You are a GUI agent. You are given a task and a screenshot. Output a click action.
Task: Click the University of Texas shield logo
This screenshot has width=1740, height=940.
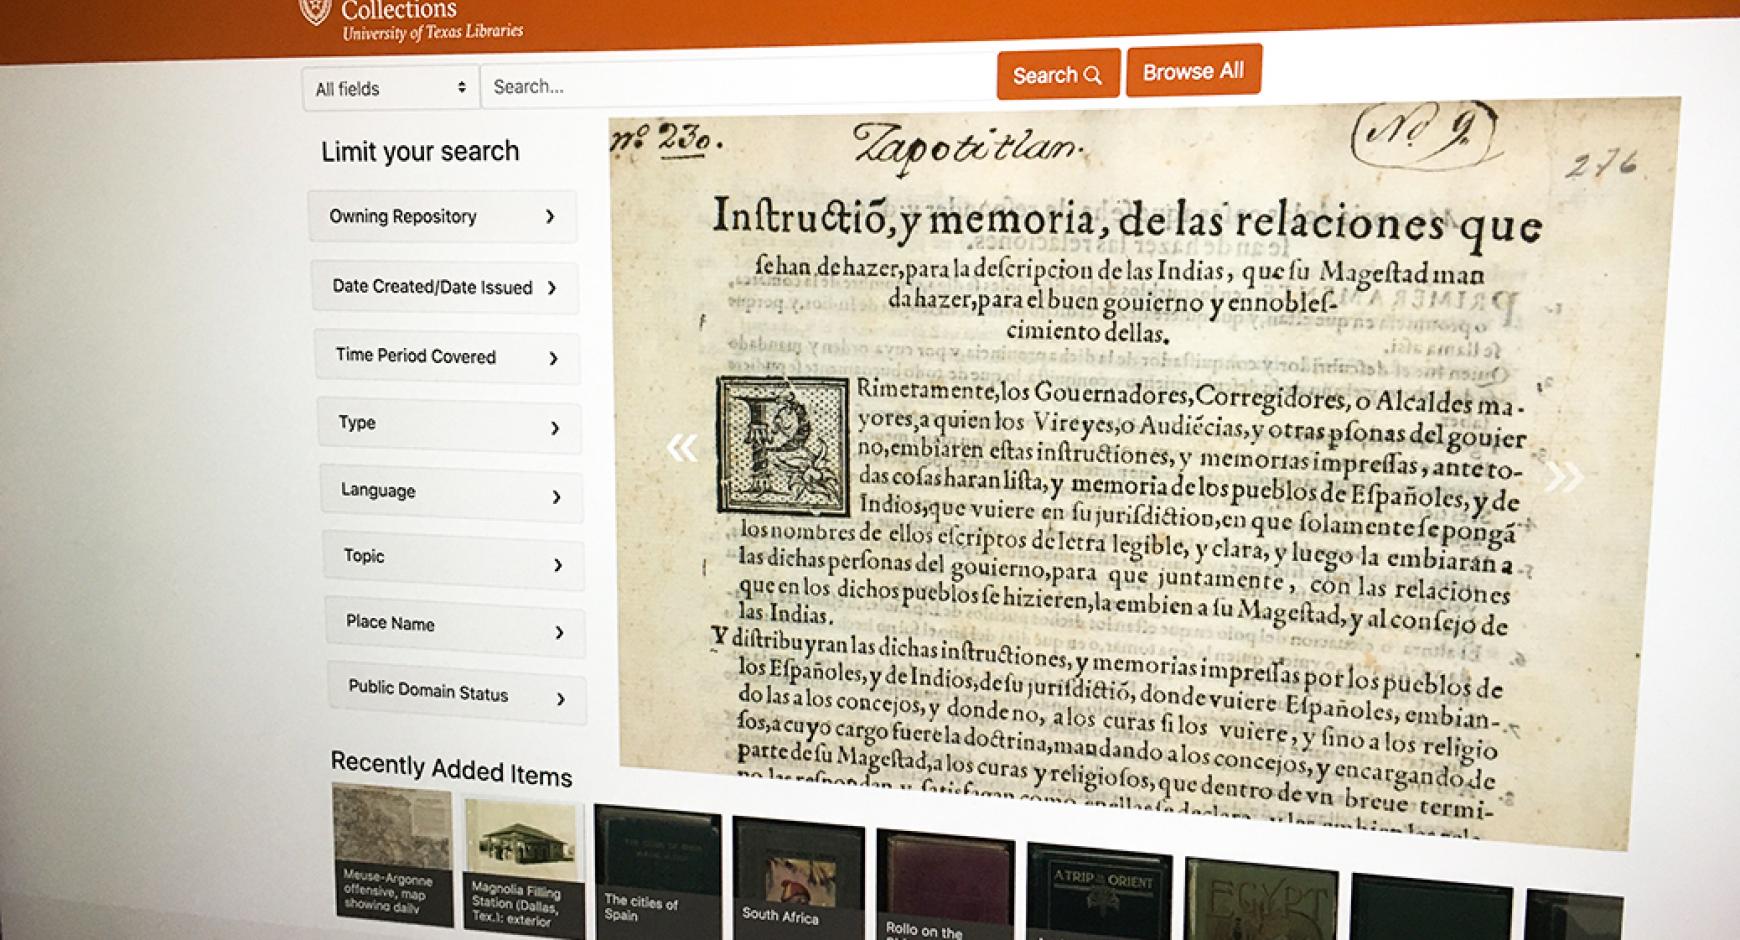pos(315,11)
